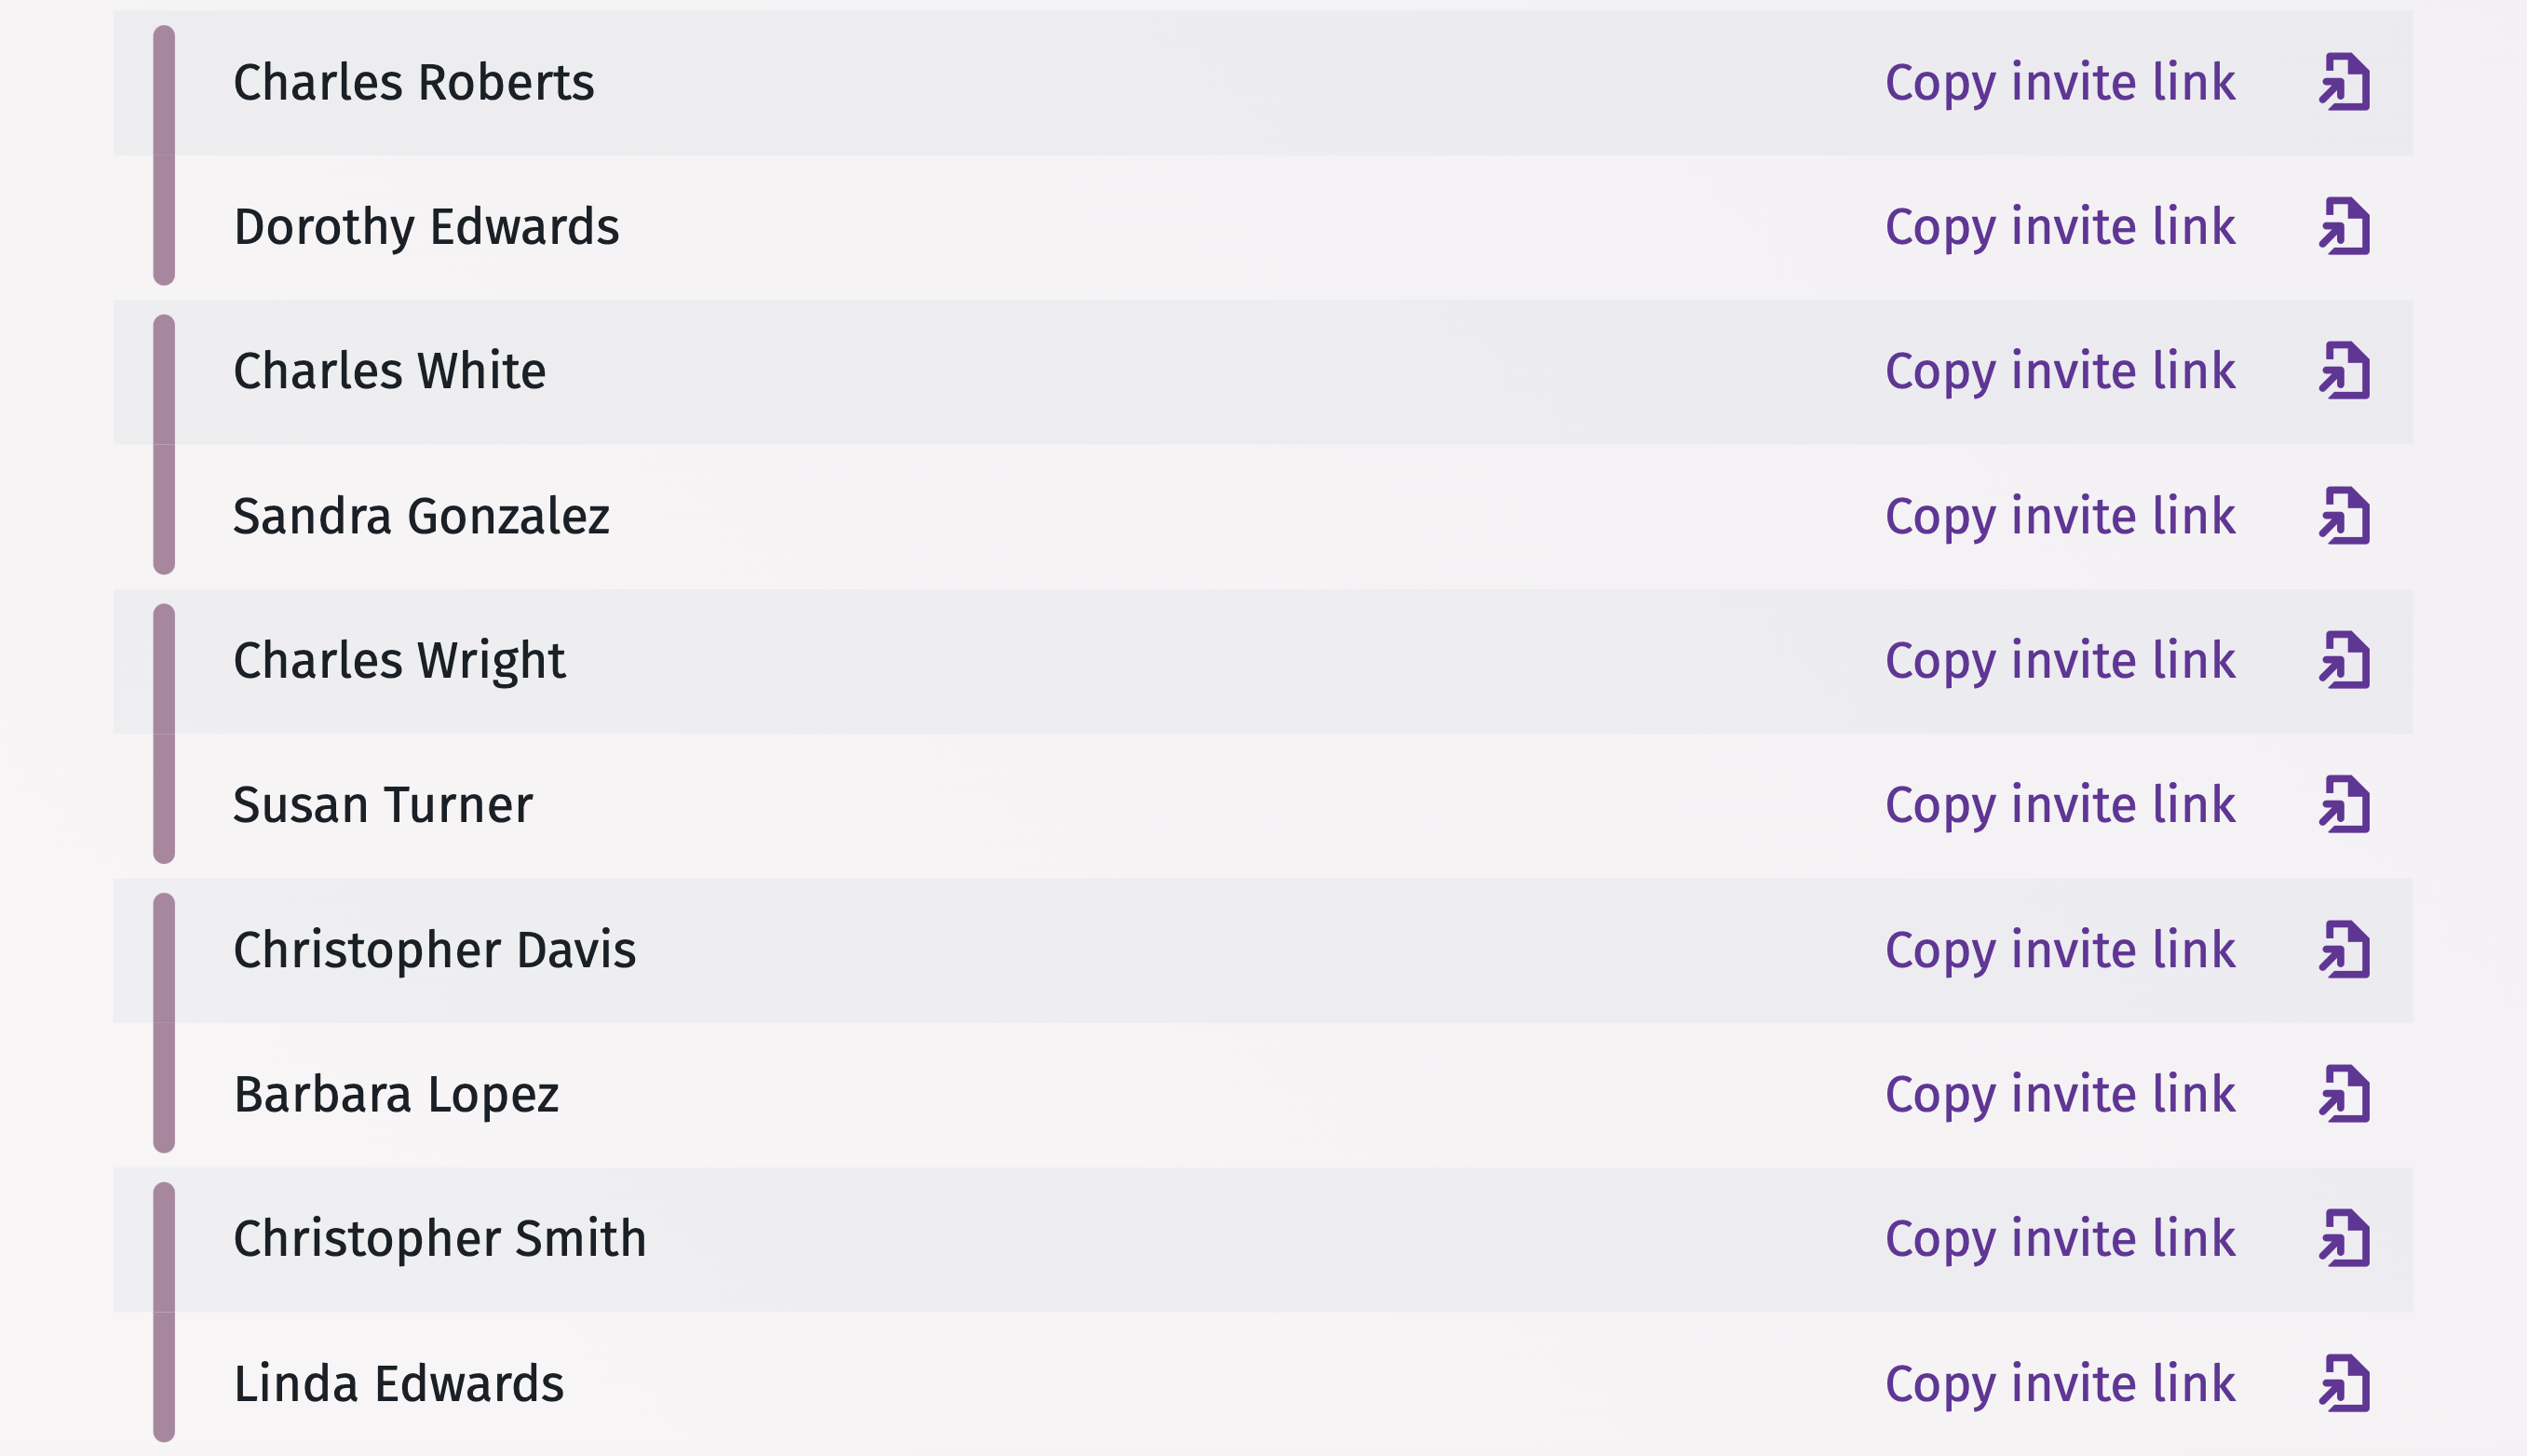
Task: Click the share icon for Barbara Lopez
Action: pos(2344,1094)
